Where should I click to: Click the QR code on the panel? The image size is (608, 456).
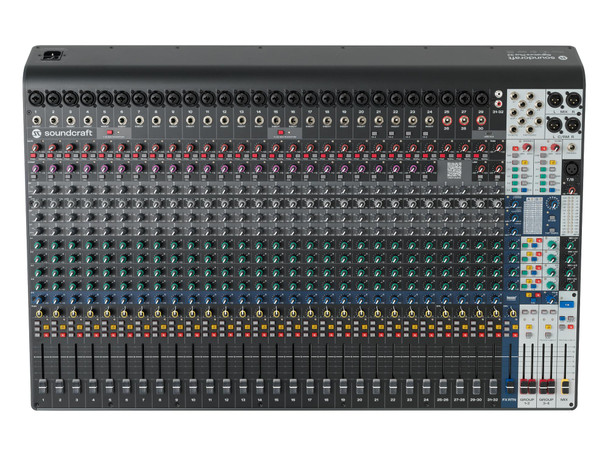click(x=454, y=171)
